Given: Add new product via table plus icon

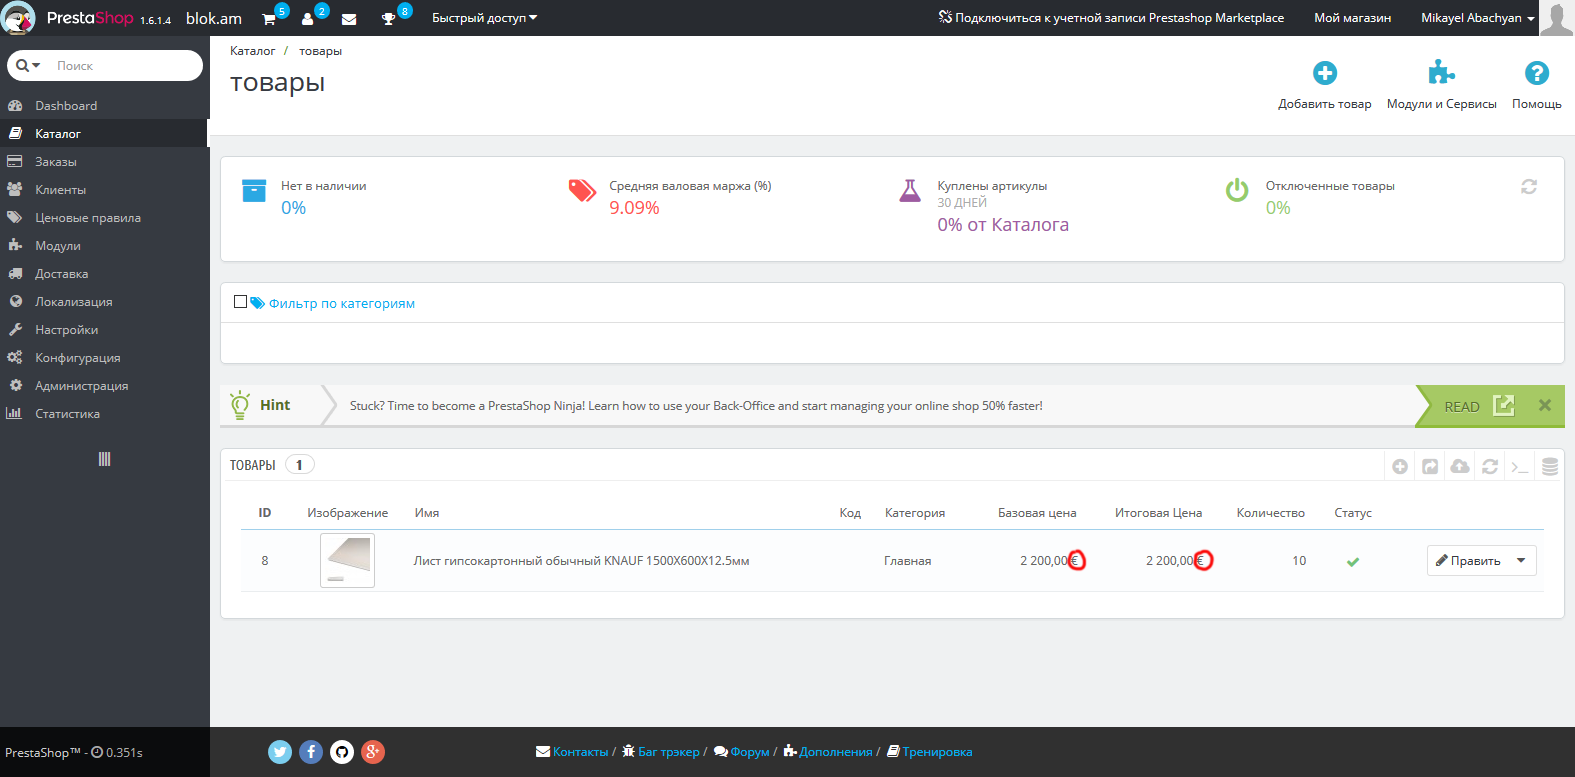Looking at the screenshot, I should tap(1400, 466).
